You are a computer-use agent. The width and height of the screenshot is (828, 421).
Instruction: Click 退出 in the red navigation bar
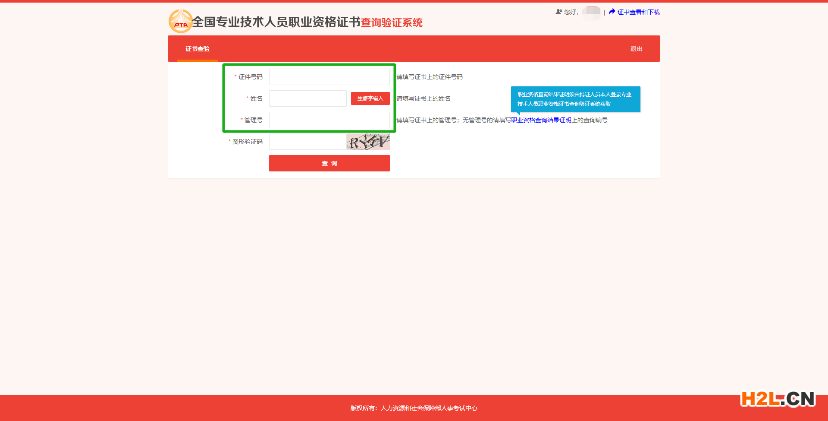(636, 49)
